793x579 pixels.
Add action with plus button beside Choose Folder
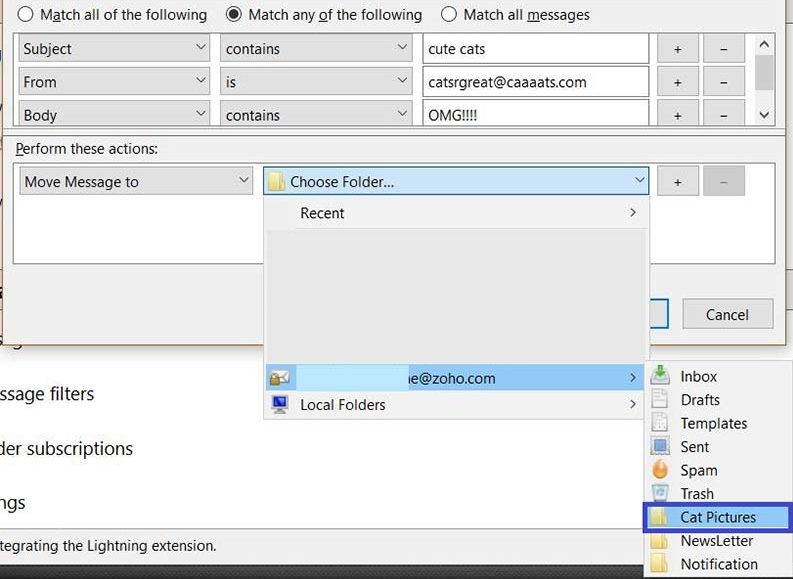tap(677, 182)
